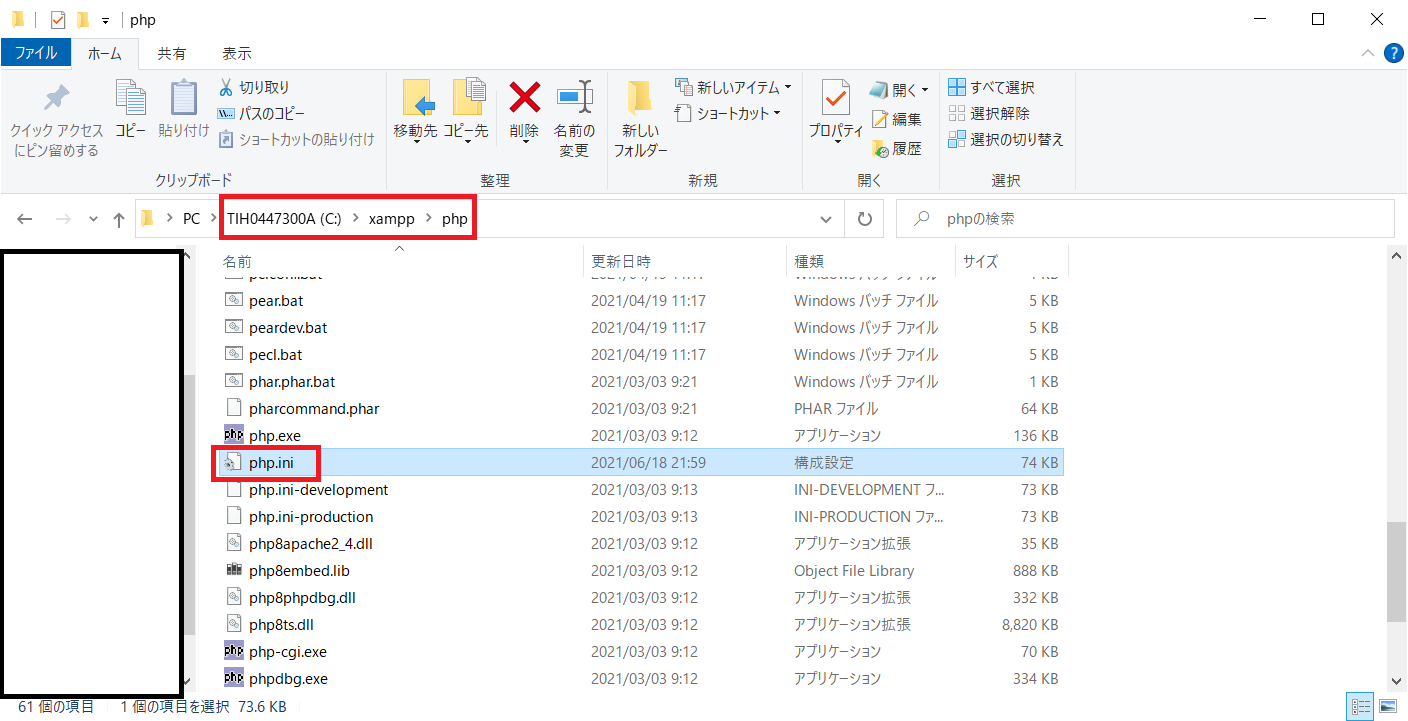
Task: Click xampp in the breadcrumb path
Action: [x=392, y=219]
